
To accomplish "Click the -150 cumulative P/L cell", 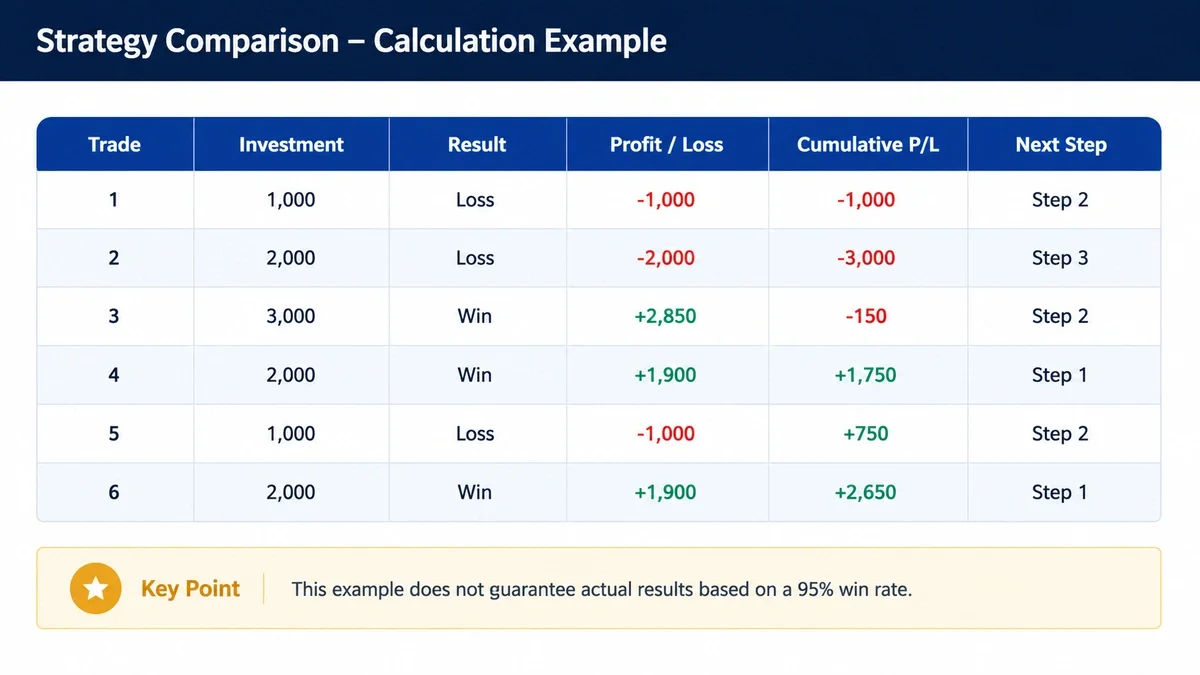I will (x=866, y=316).
